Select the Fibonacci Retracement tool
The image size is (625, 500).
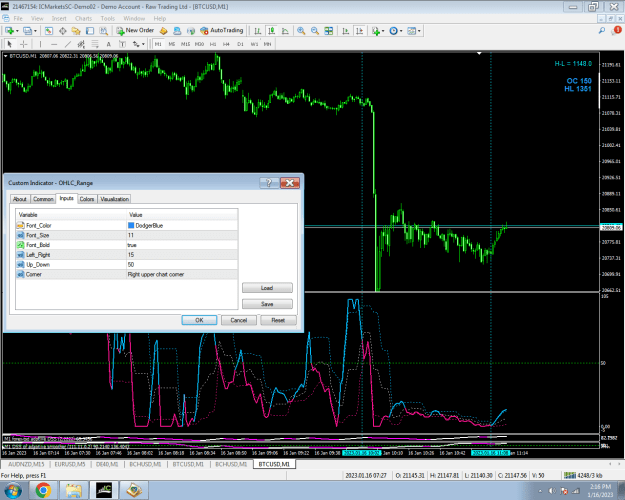(95, 44)
